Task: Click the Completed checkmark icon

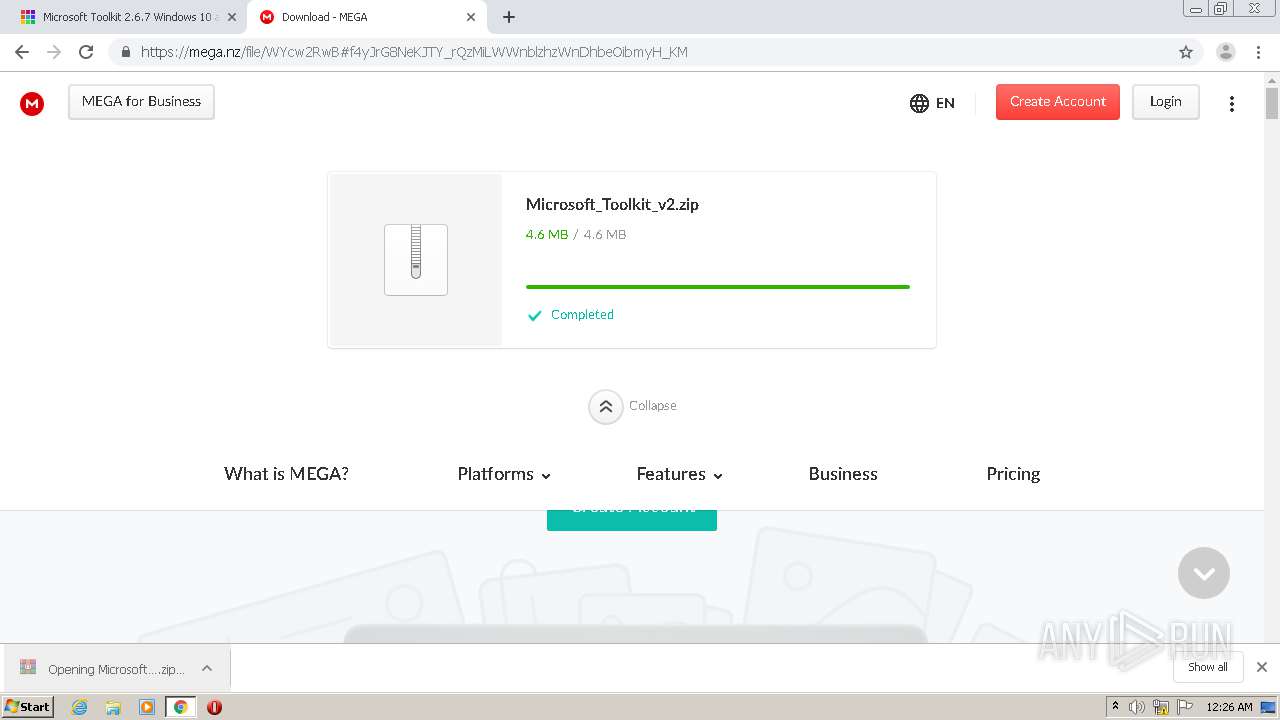Action: (x=534, y=315)
